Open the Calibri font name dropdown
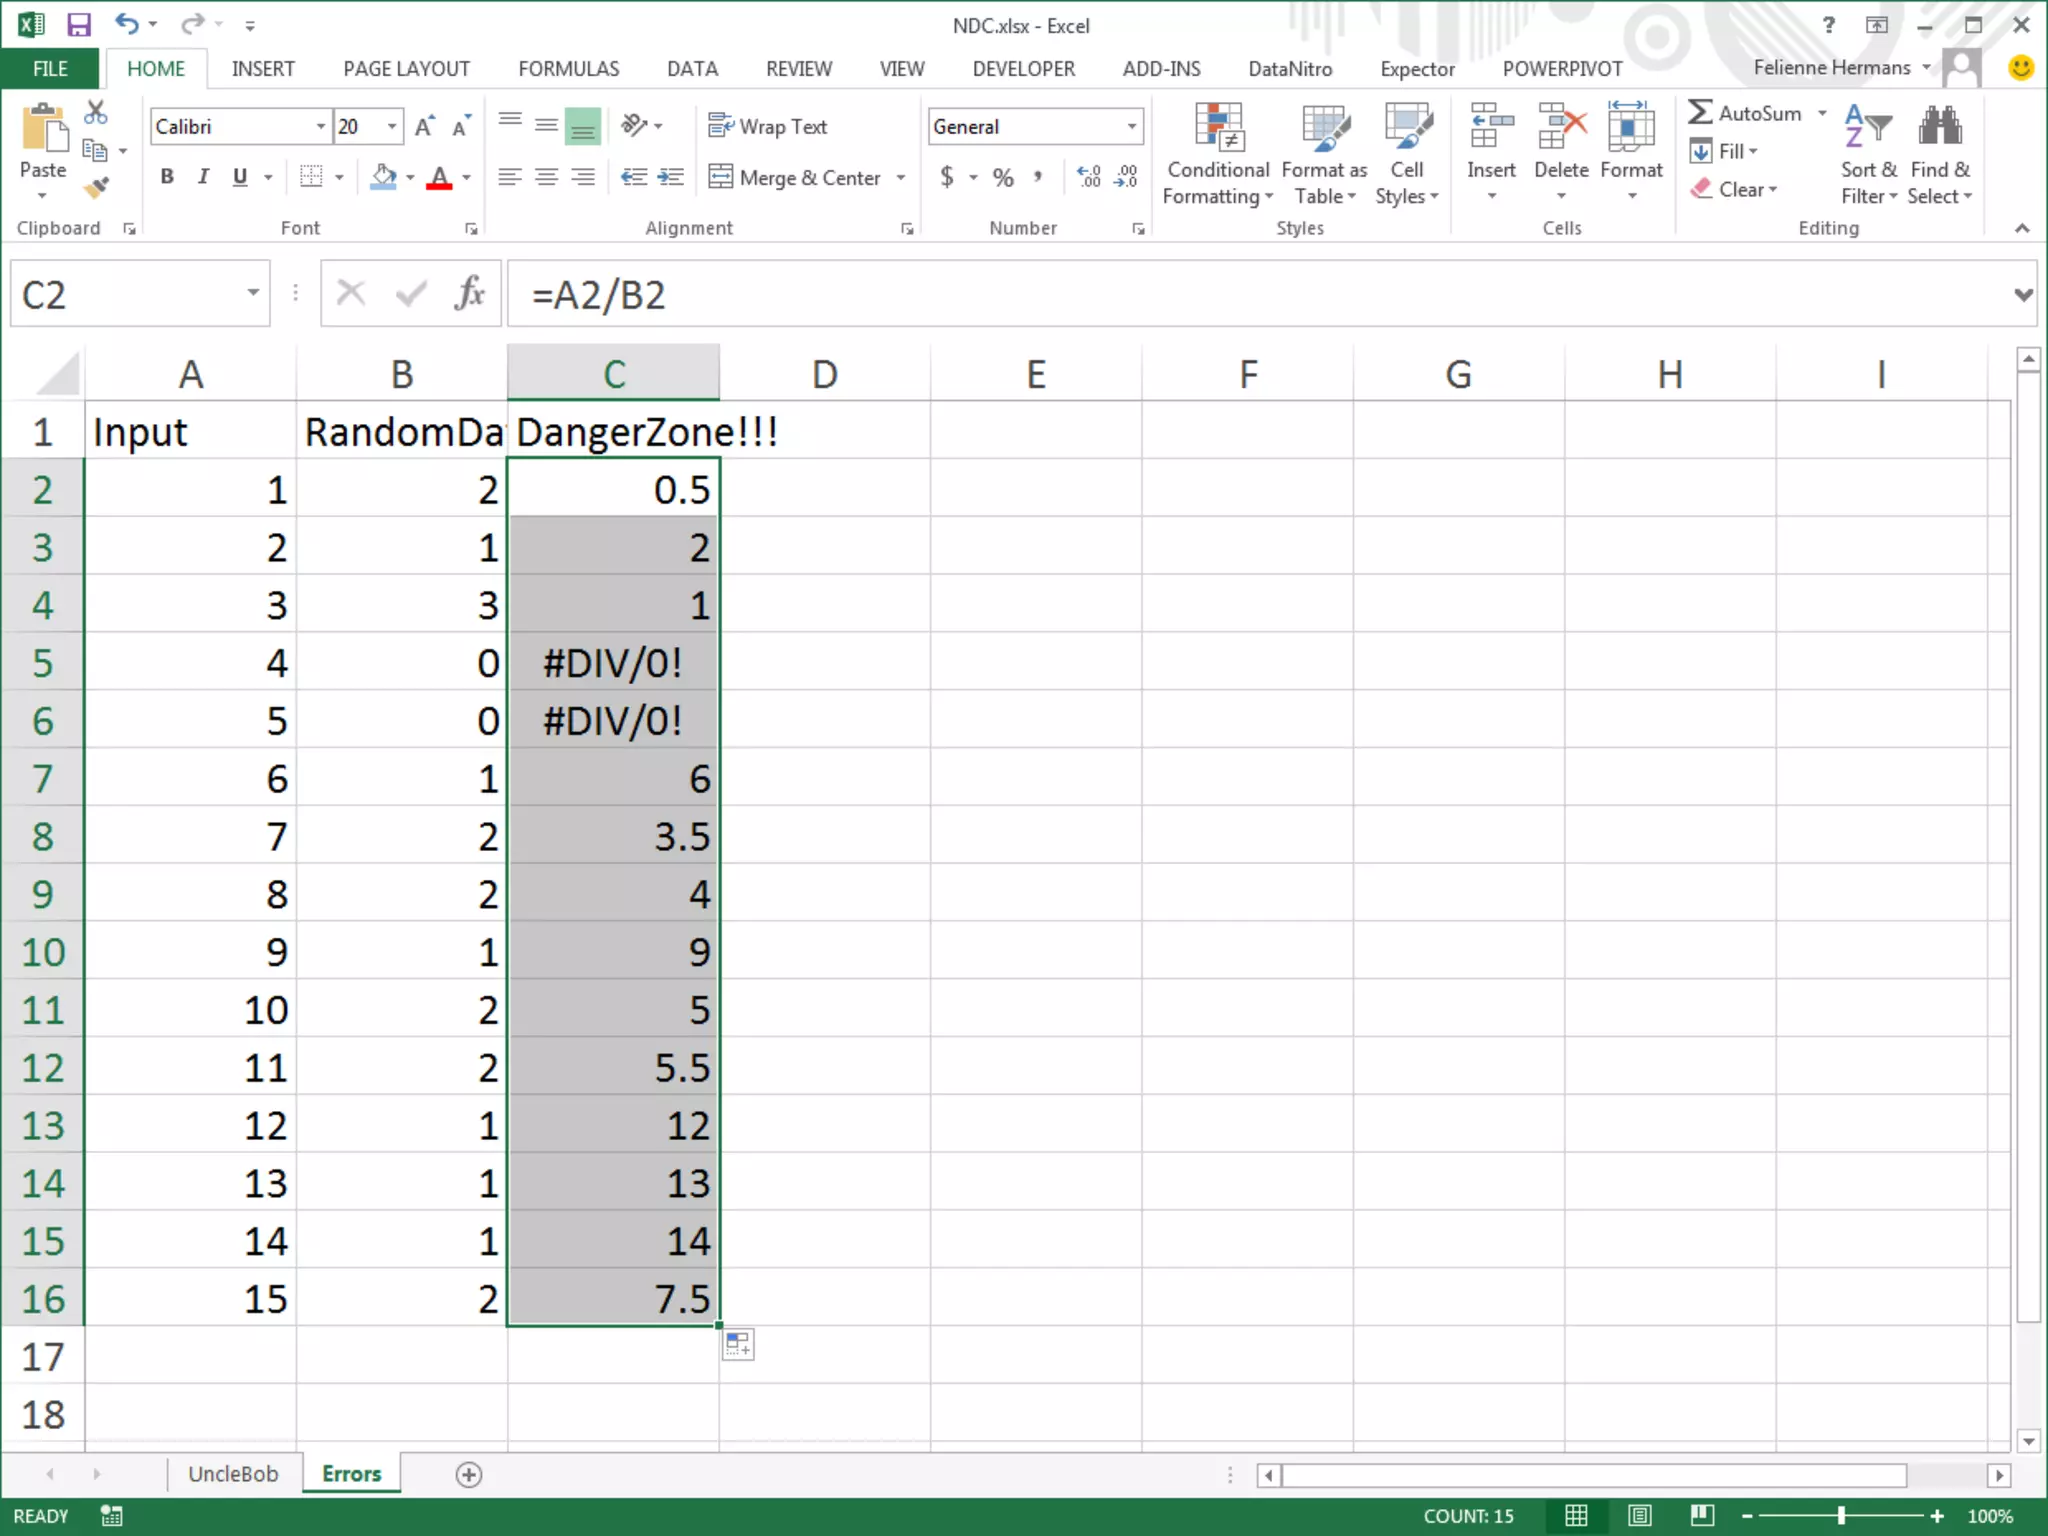Viewport: 2048px width, 1536px height. (320, 126)
